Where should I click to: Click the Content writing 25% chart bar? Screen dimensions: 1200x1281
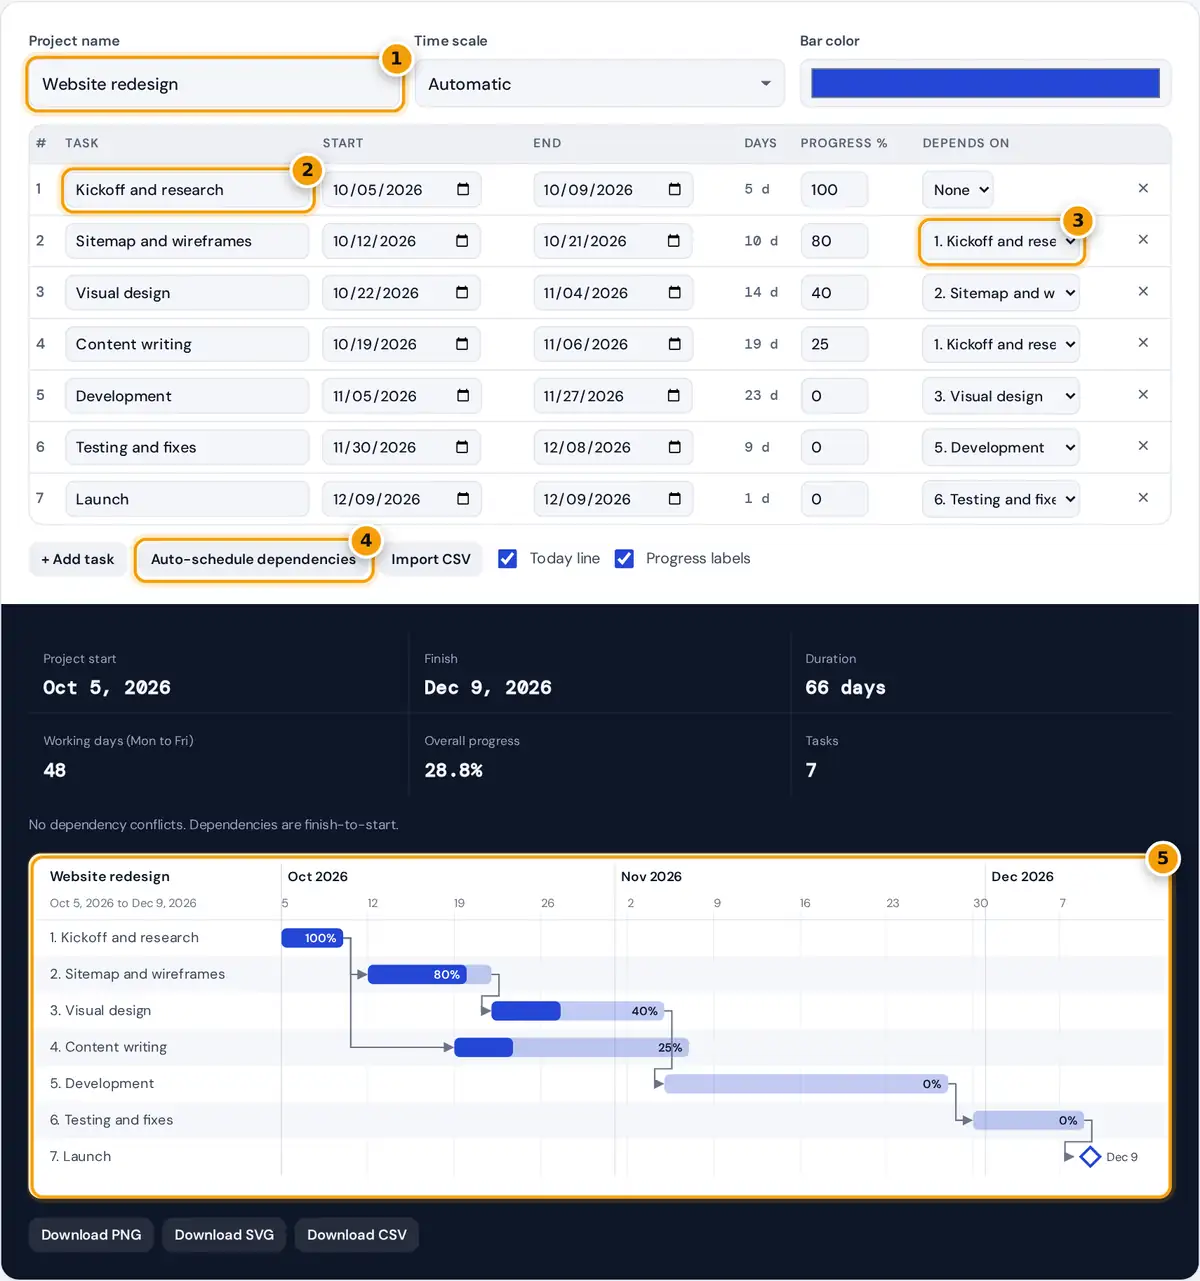point(572,1048)
